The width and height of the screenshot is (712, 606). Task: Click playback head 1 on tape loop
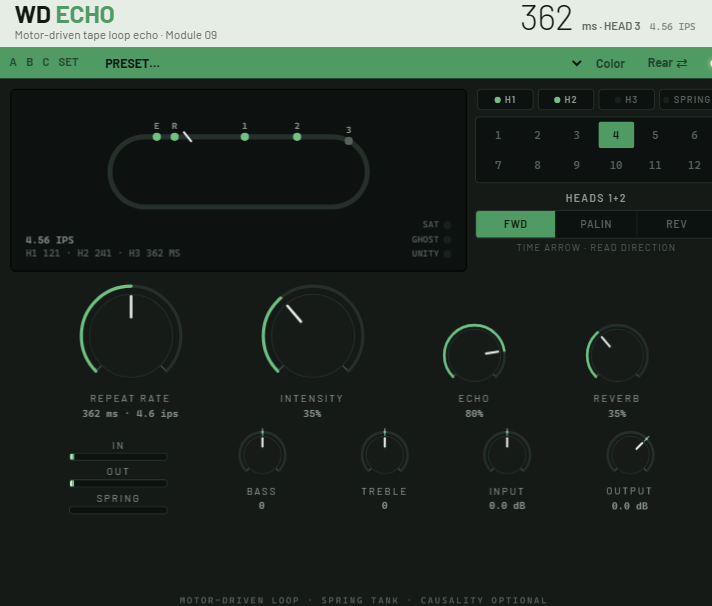245,137
